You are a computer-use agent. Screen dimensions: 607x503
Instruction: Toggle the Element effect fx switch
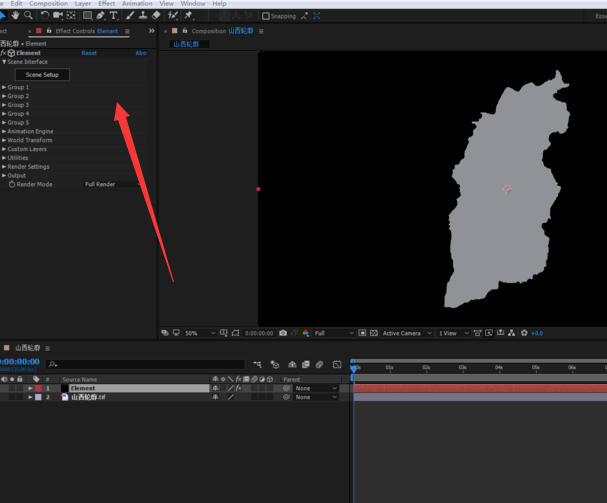(3, 53)
